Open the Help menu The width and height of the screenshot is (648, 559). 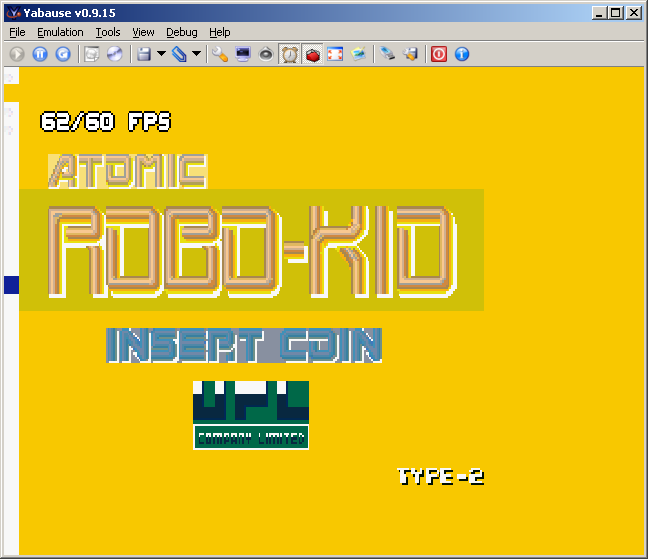click(219, 32)
